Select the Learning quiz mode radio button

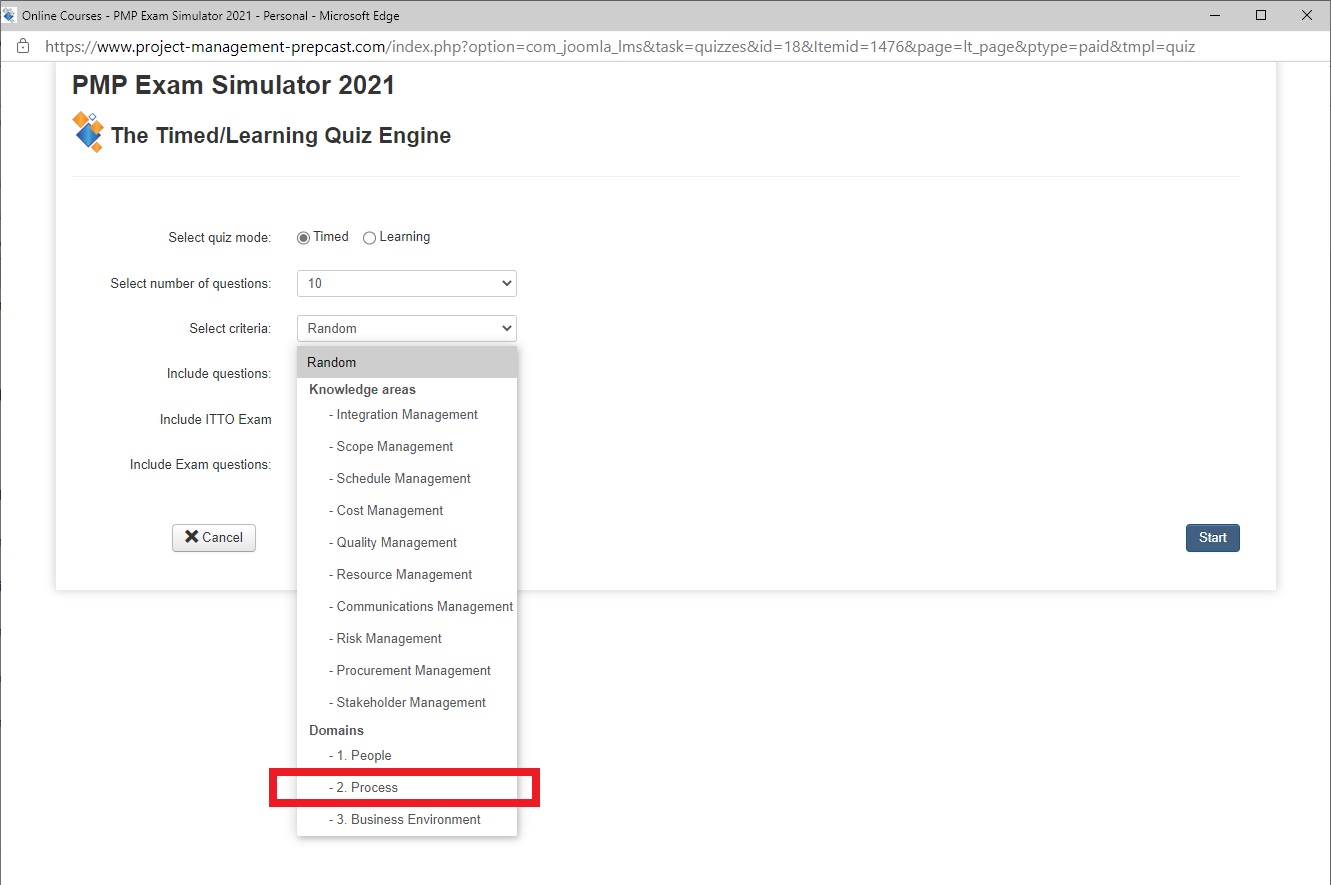(369, 238)
